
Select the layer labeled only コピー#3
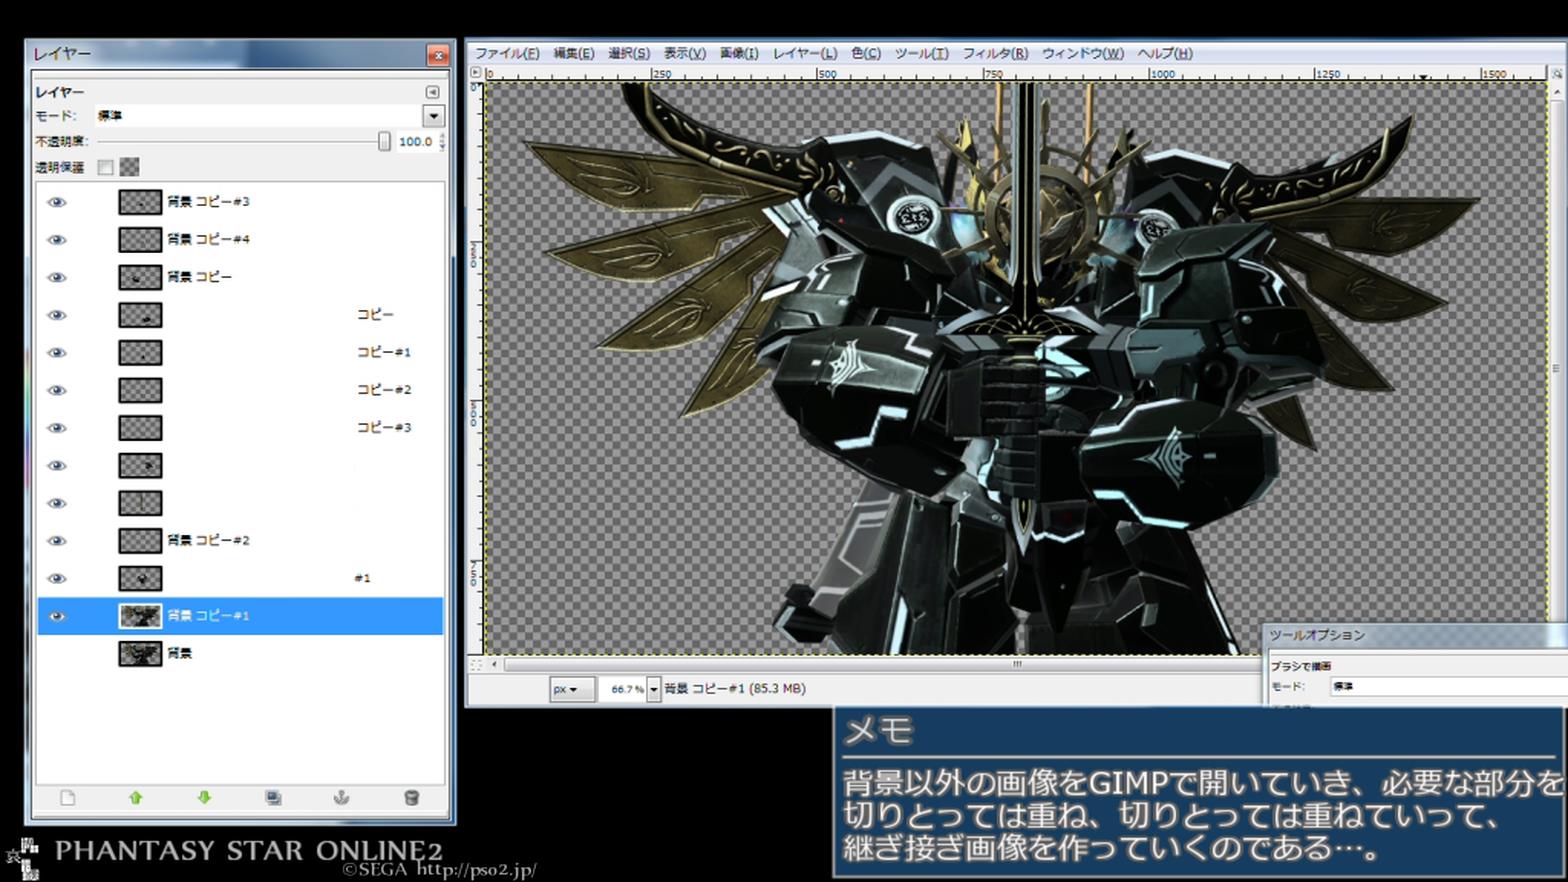tap(384, 428)
